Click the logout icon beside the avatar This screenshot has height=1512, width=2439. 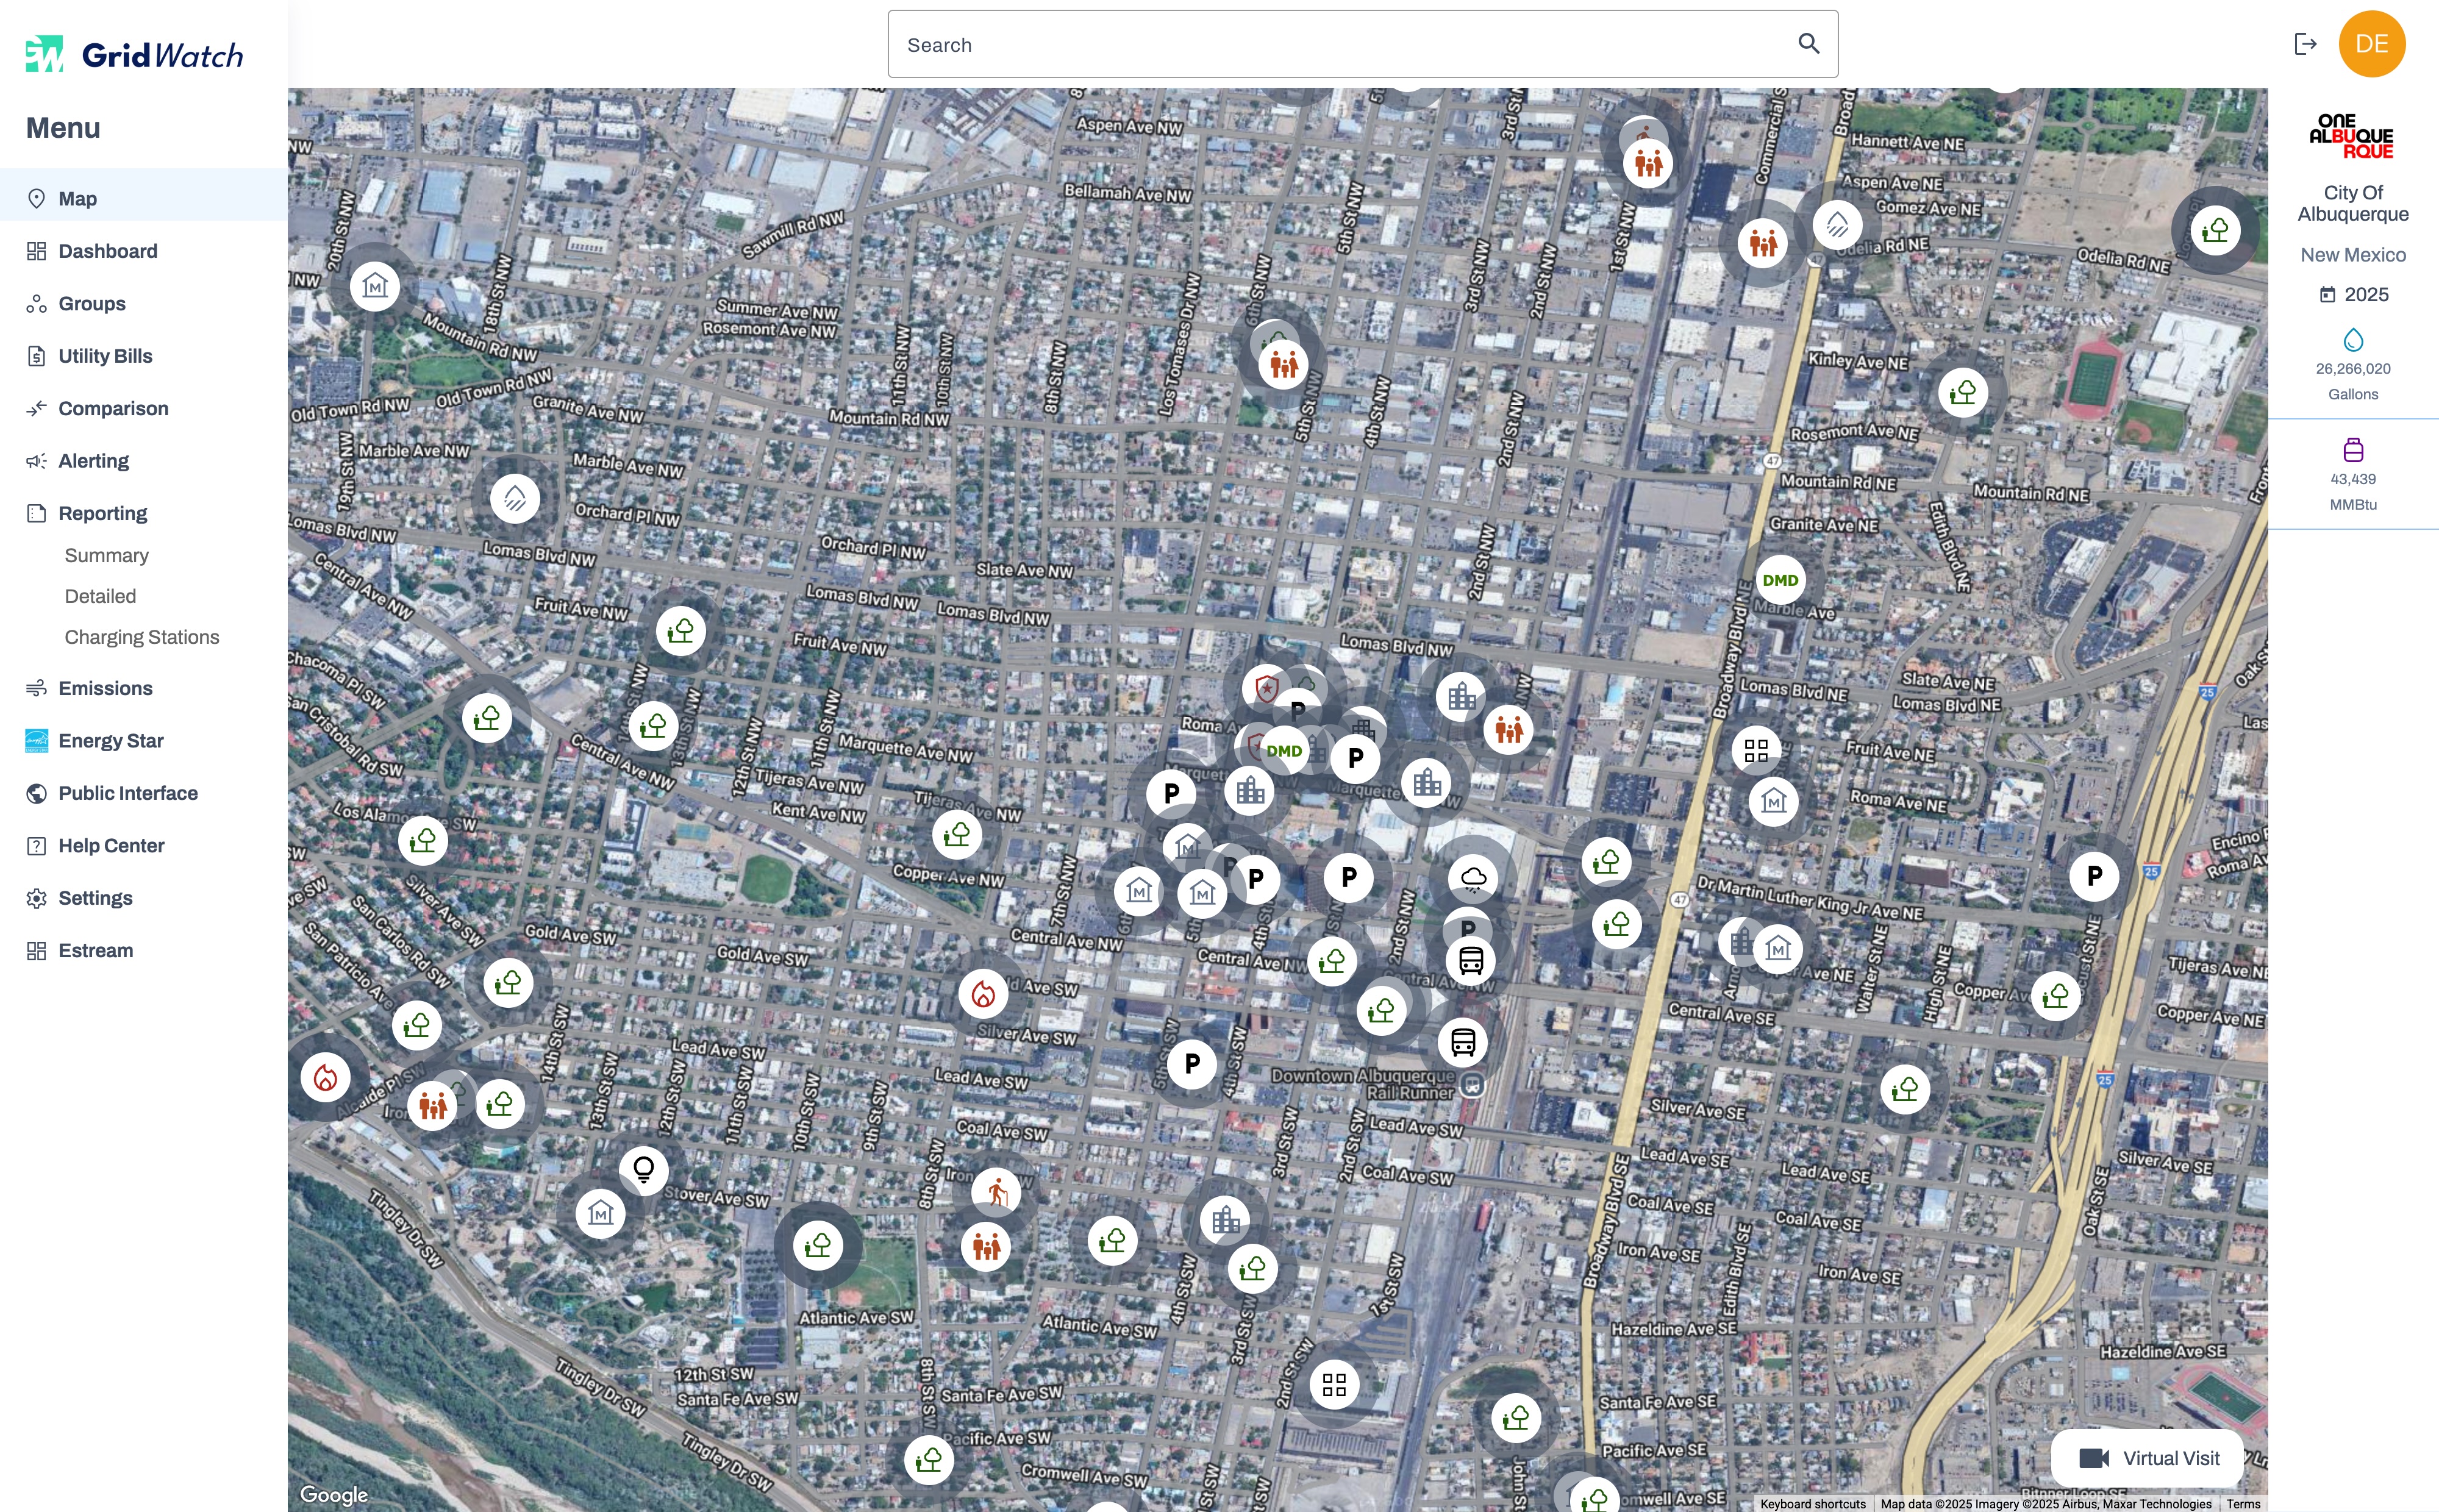[2305, 44]
